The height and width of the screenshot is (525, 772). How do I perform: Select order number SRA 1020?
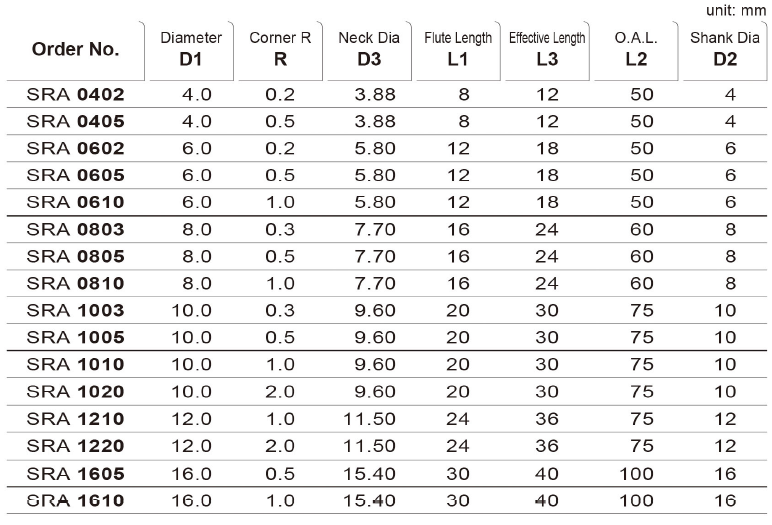75,392
